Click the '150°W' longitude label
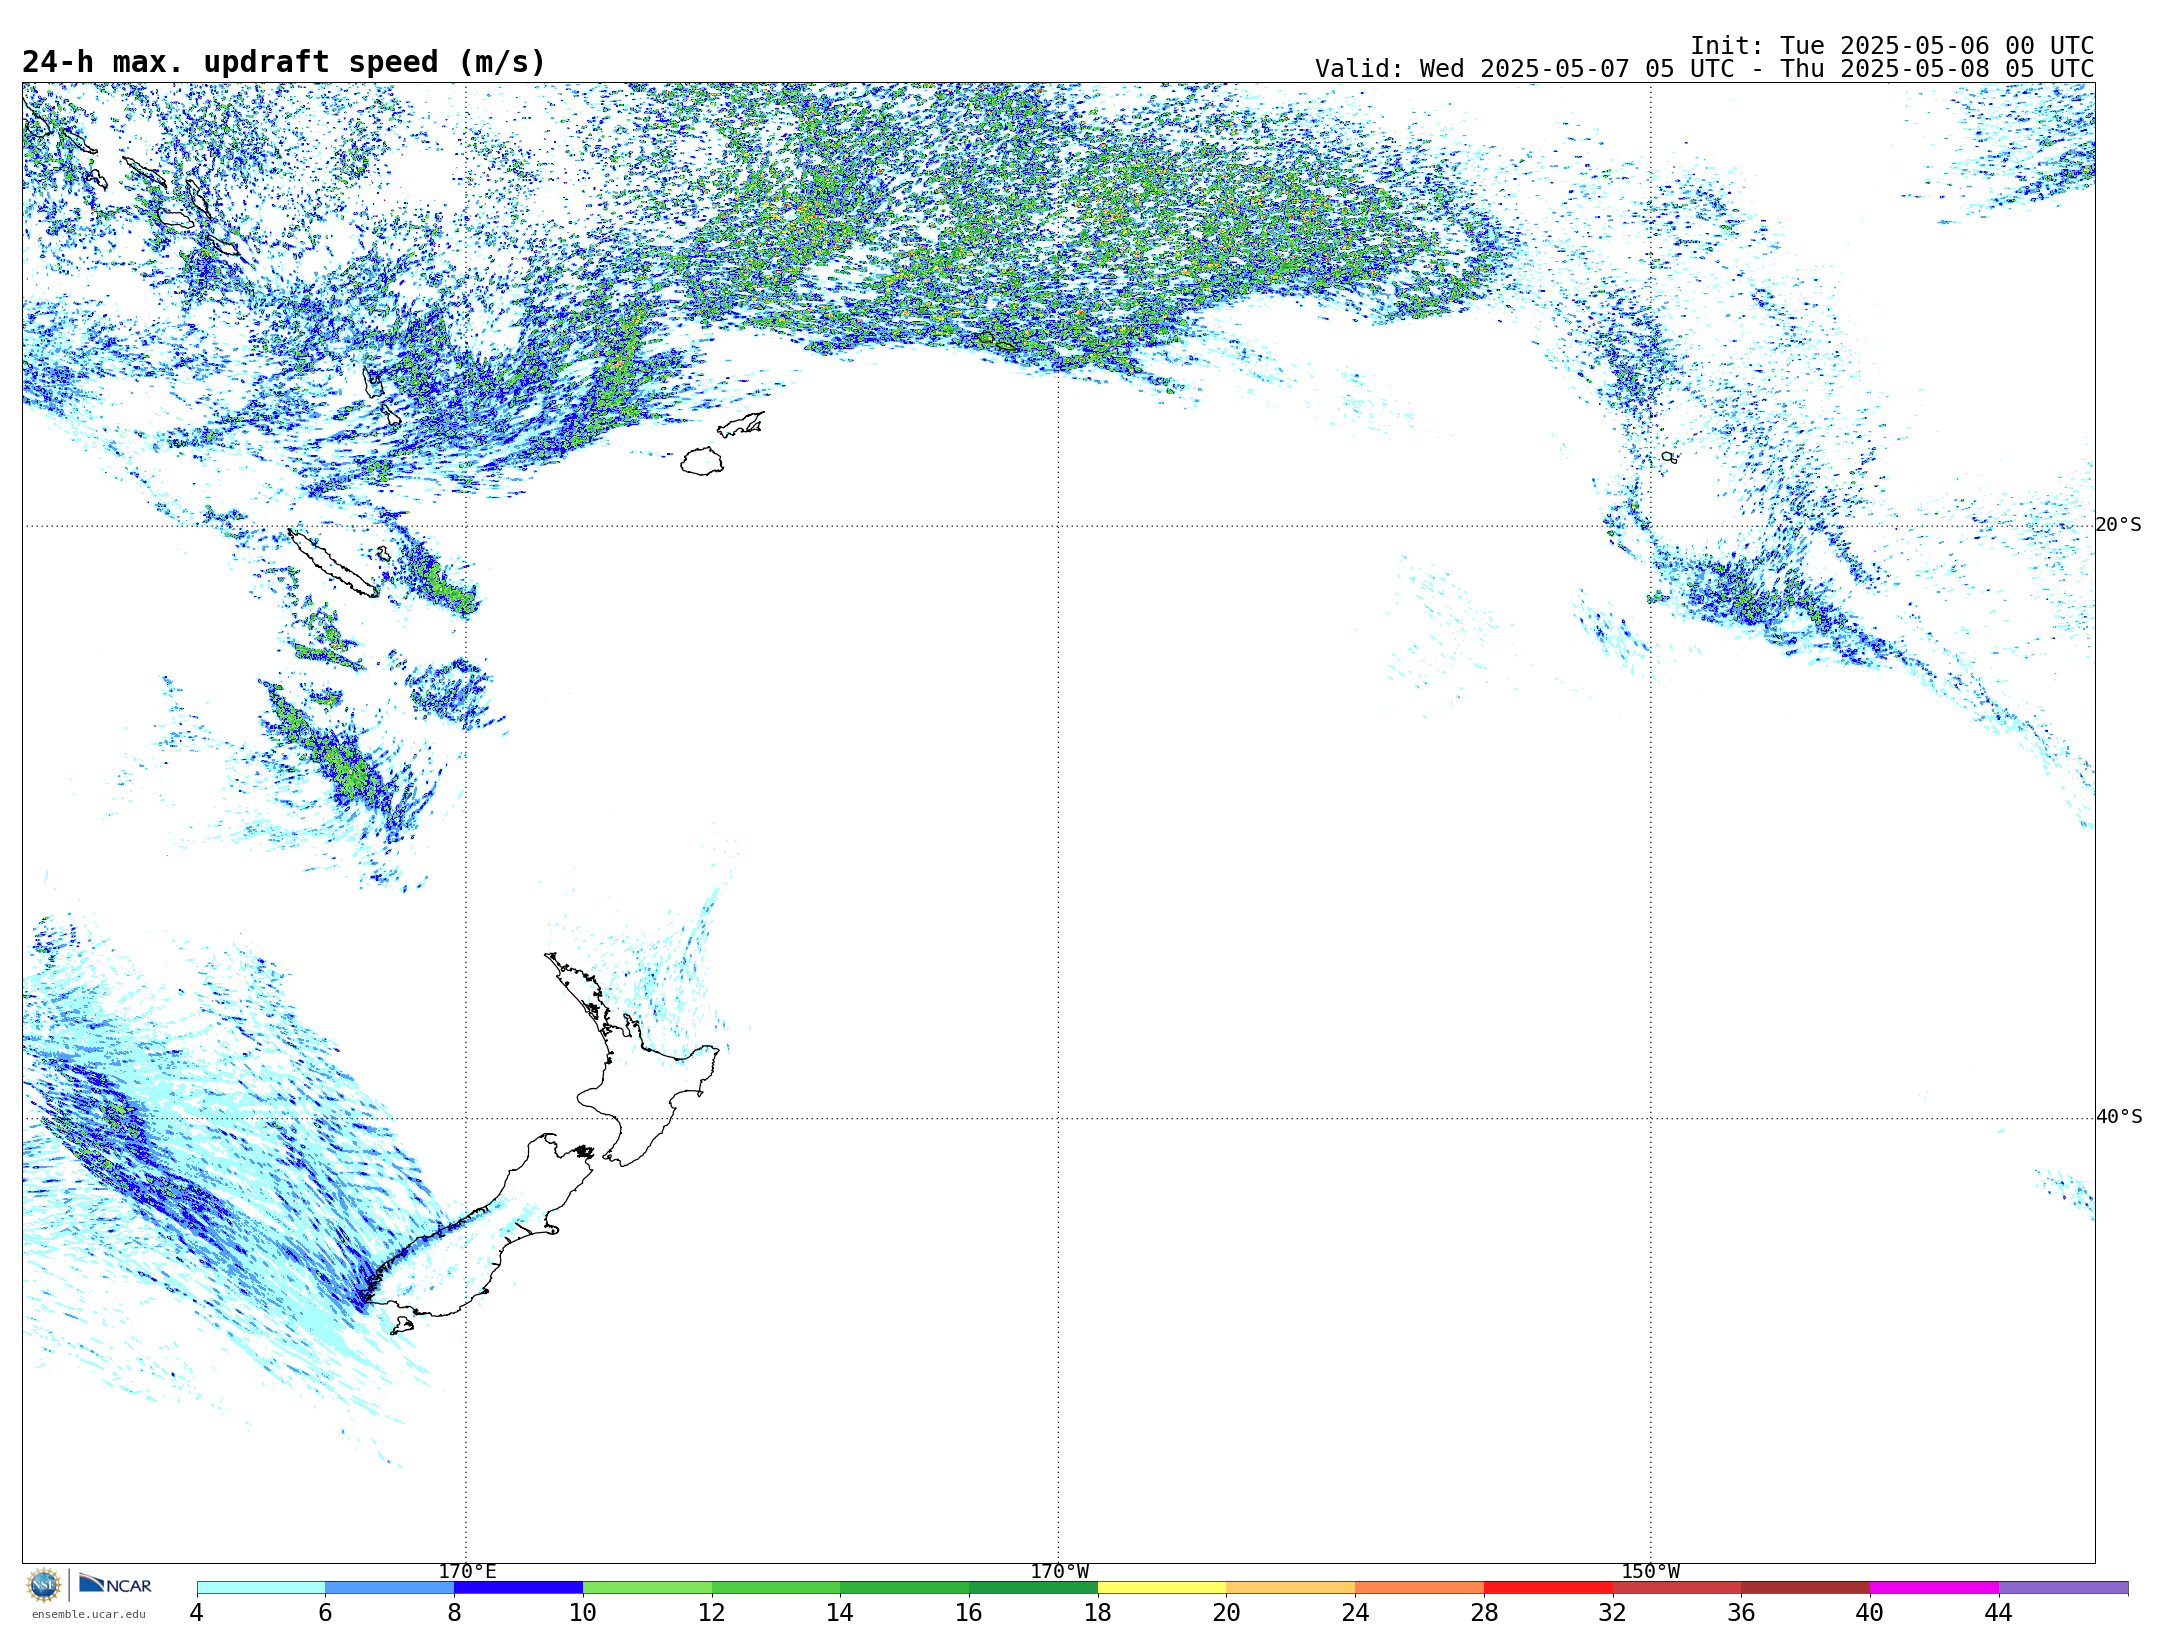This screenshot has height=1626, width=2160. pyautogui.click(x=1650, y=1571)
